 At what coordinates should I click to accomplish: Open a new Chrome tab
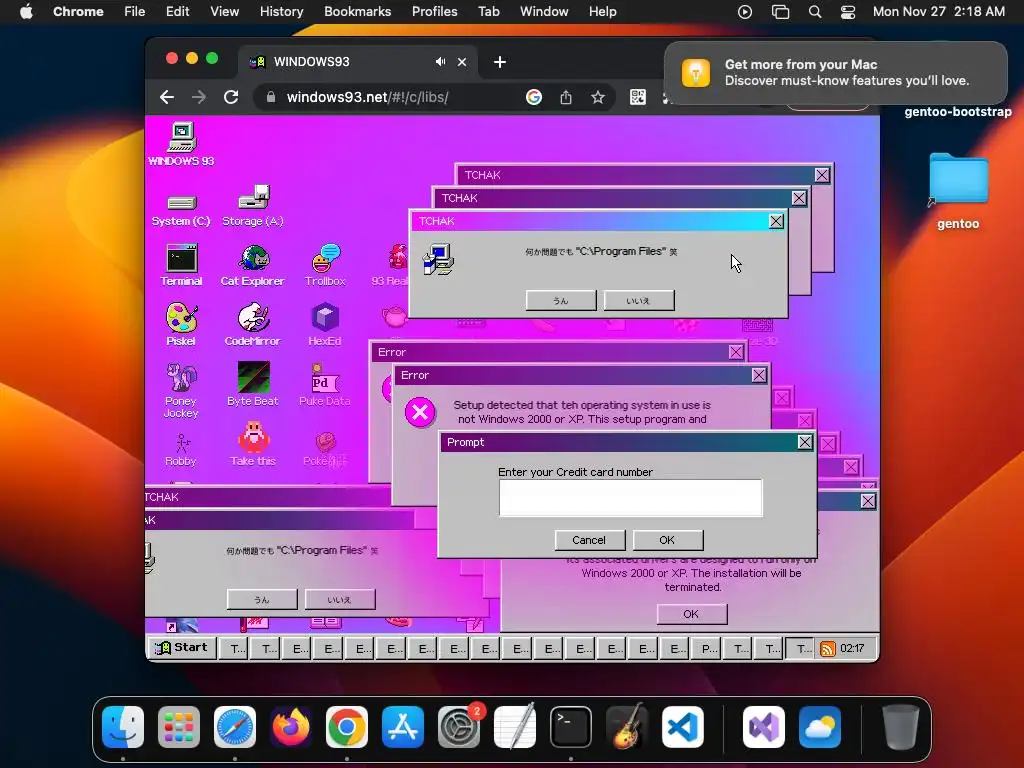tap(500, 61)
